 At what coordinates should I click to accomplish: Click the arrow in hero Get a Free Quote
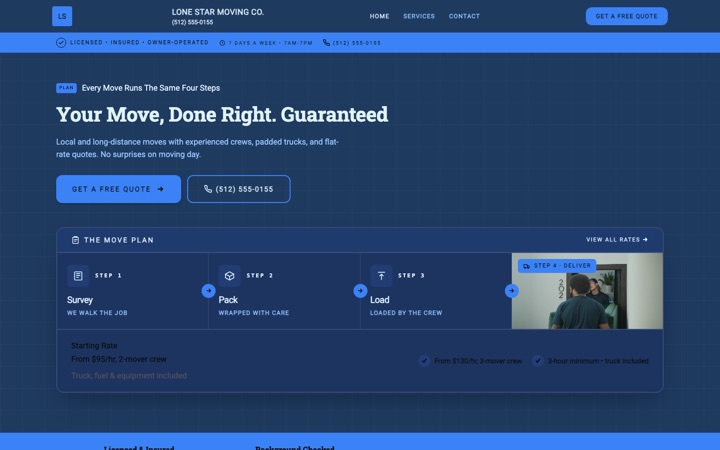click(160, 189)
